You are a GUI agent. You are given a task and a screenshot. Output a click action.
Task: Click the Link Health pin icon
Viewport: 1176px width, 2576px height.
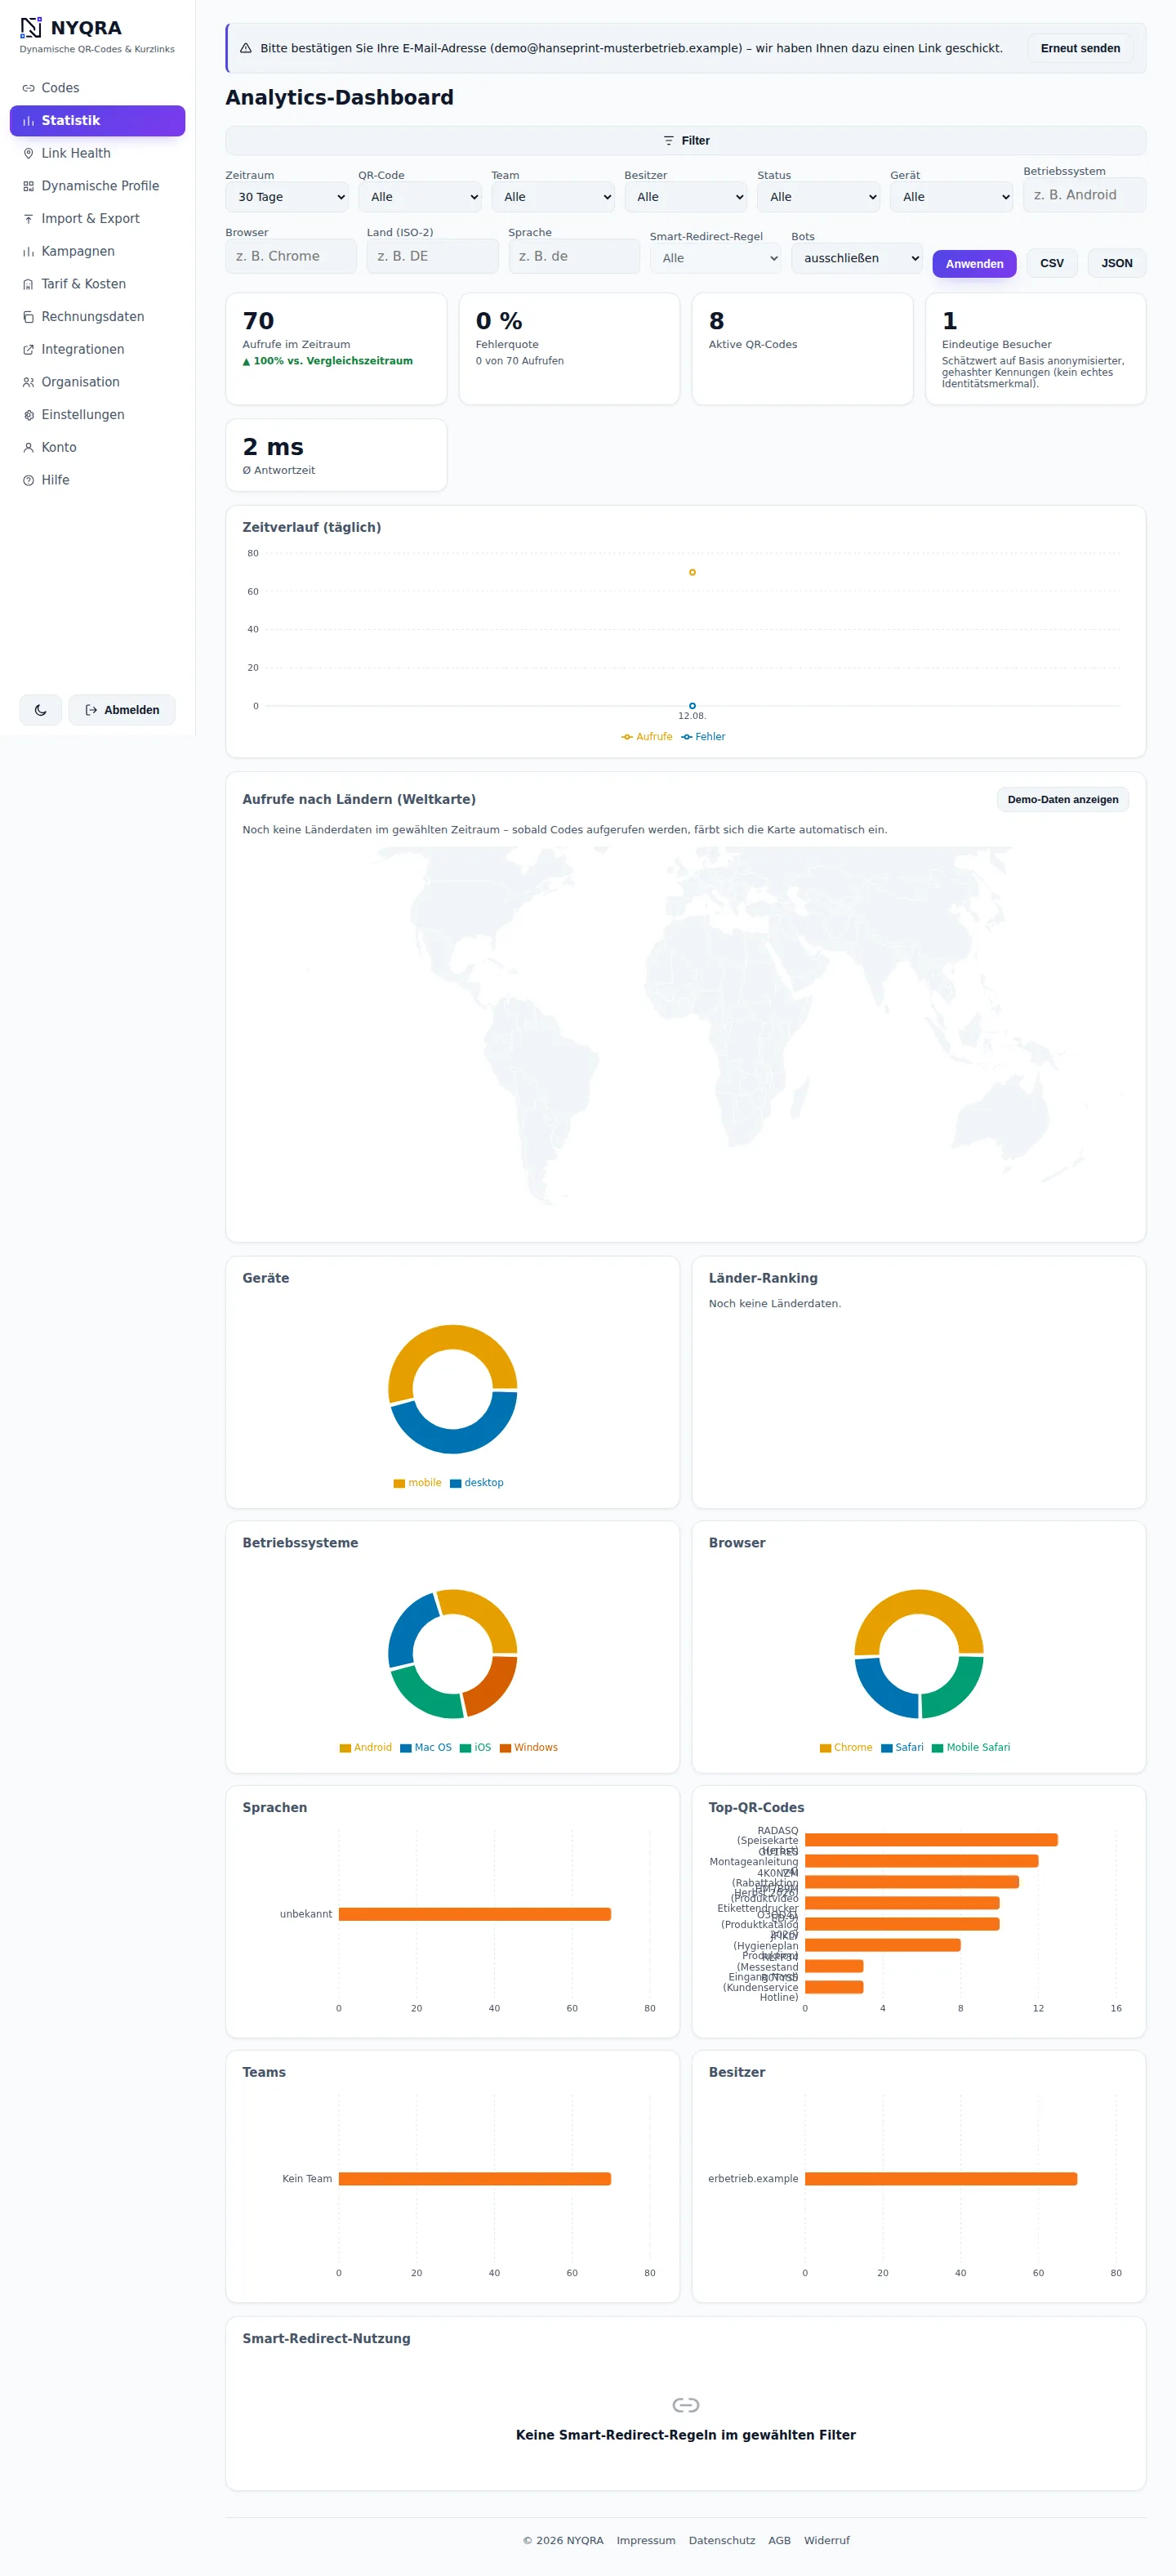pyautogui.click(x=28, y=153)
